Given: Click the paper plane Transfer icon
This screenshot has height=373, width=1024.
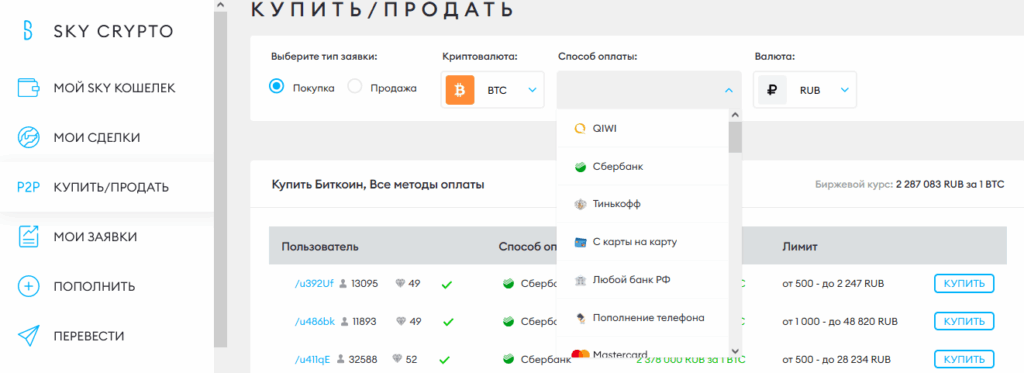Looking at the screenshot, I should [29, 336].
